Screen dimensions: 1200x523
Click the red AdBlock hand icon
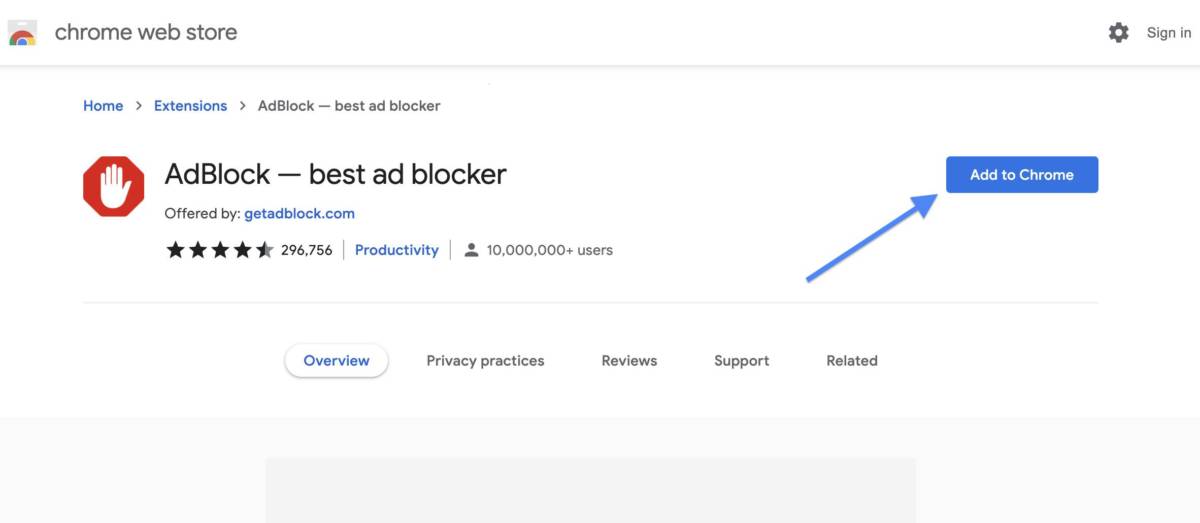(114, 186)
